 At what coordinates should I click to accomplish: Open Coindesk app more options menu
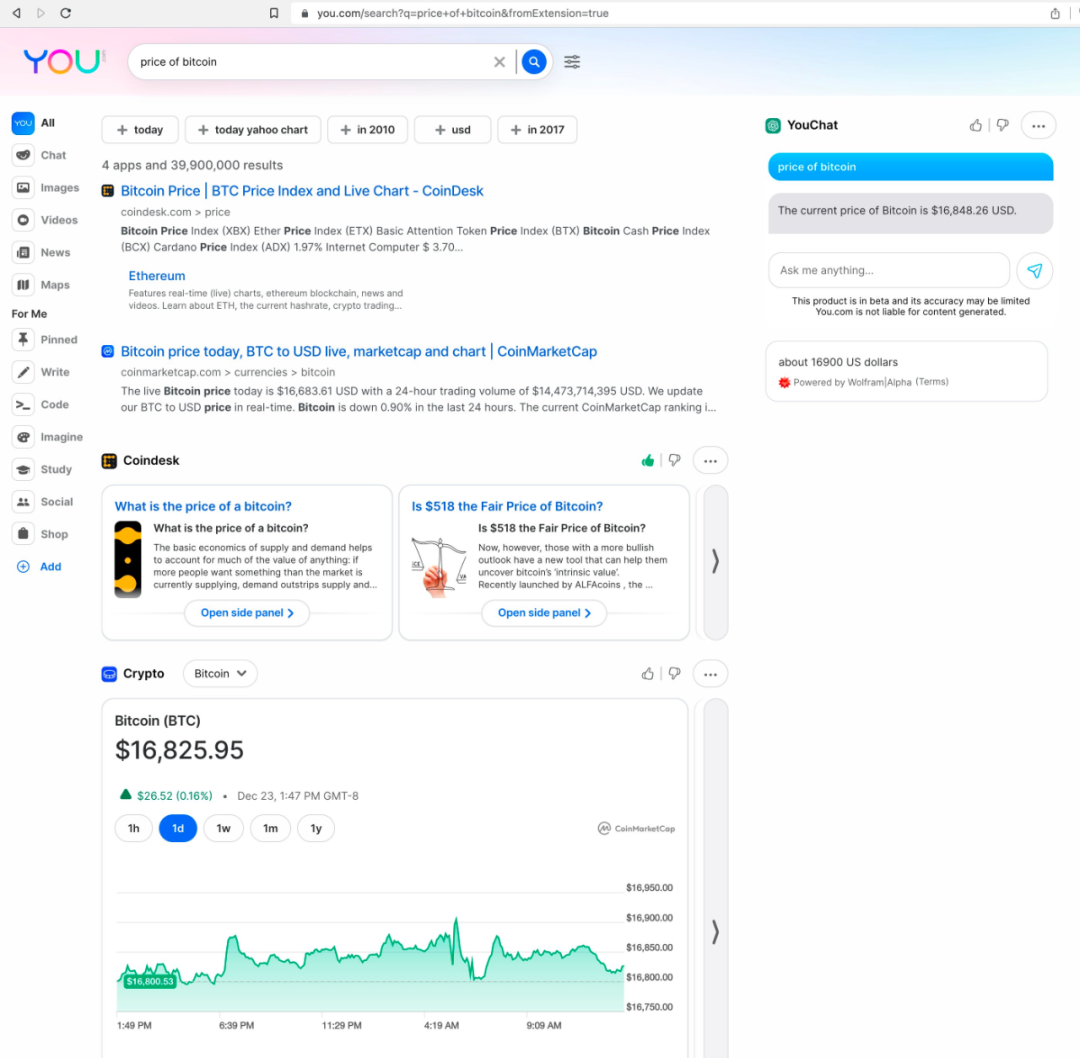tap(710, 461)
